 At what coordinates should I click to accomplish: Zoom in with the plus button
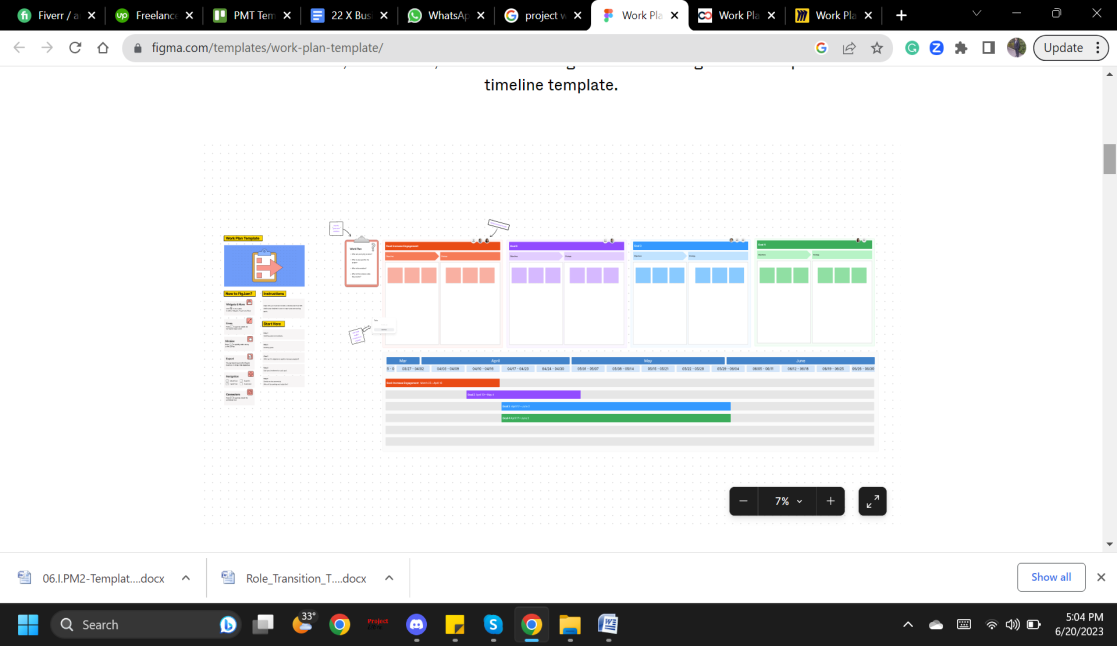click(830, 501)
